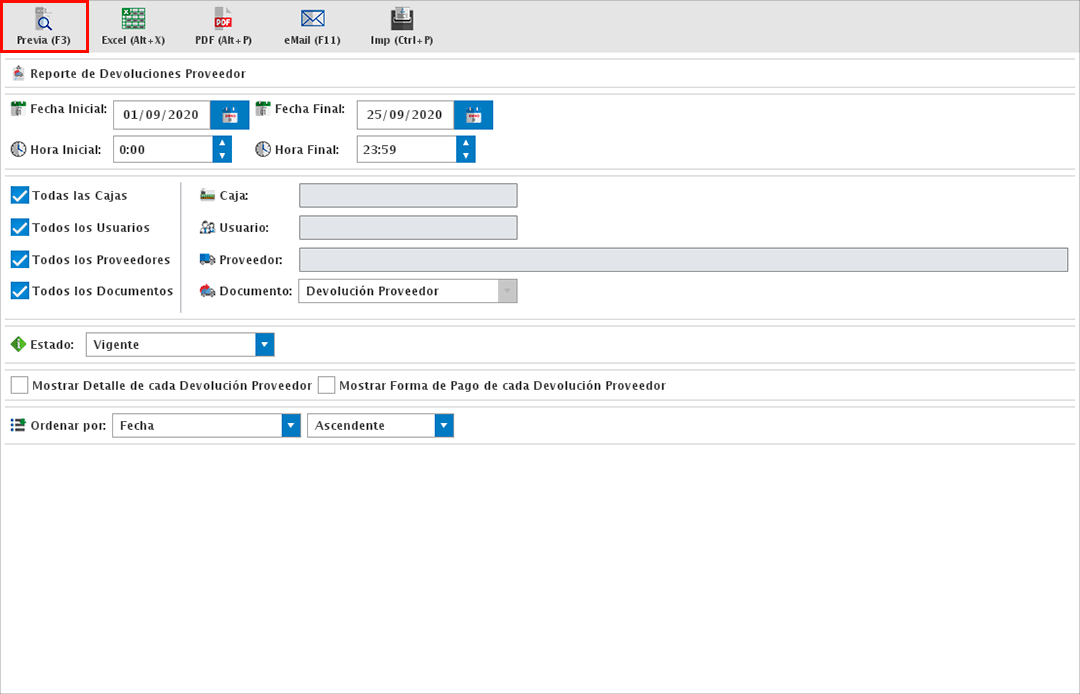Export report using PDF (Alt+P) icon
1080x694 pixels.
pyautogui.click(x=223, y=20)
